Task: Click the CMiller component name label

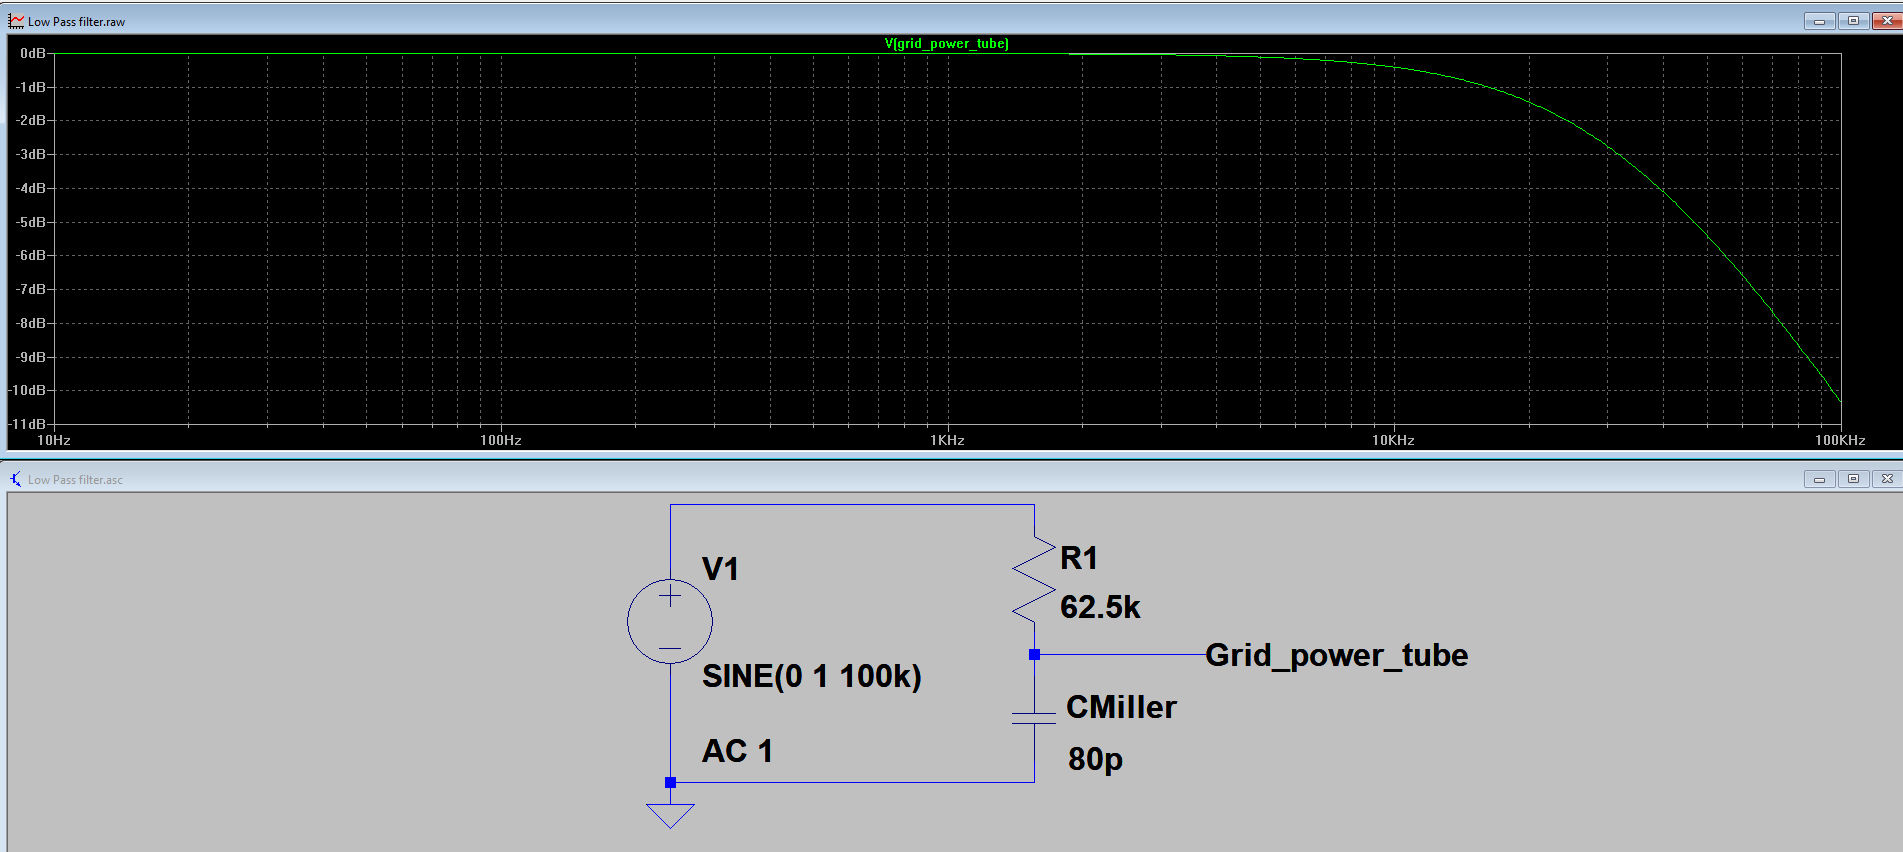Action: (x=1121, y=707)
